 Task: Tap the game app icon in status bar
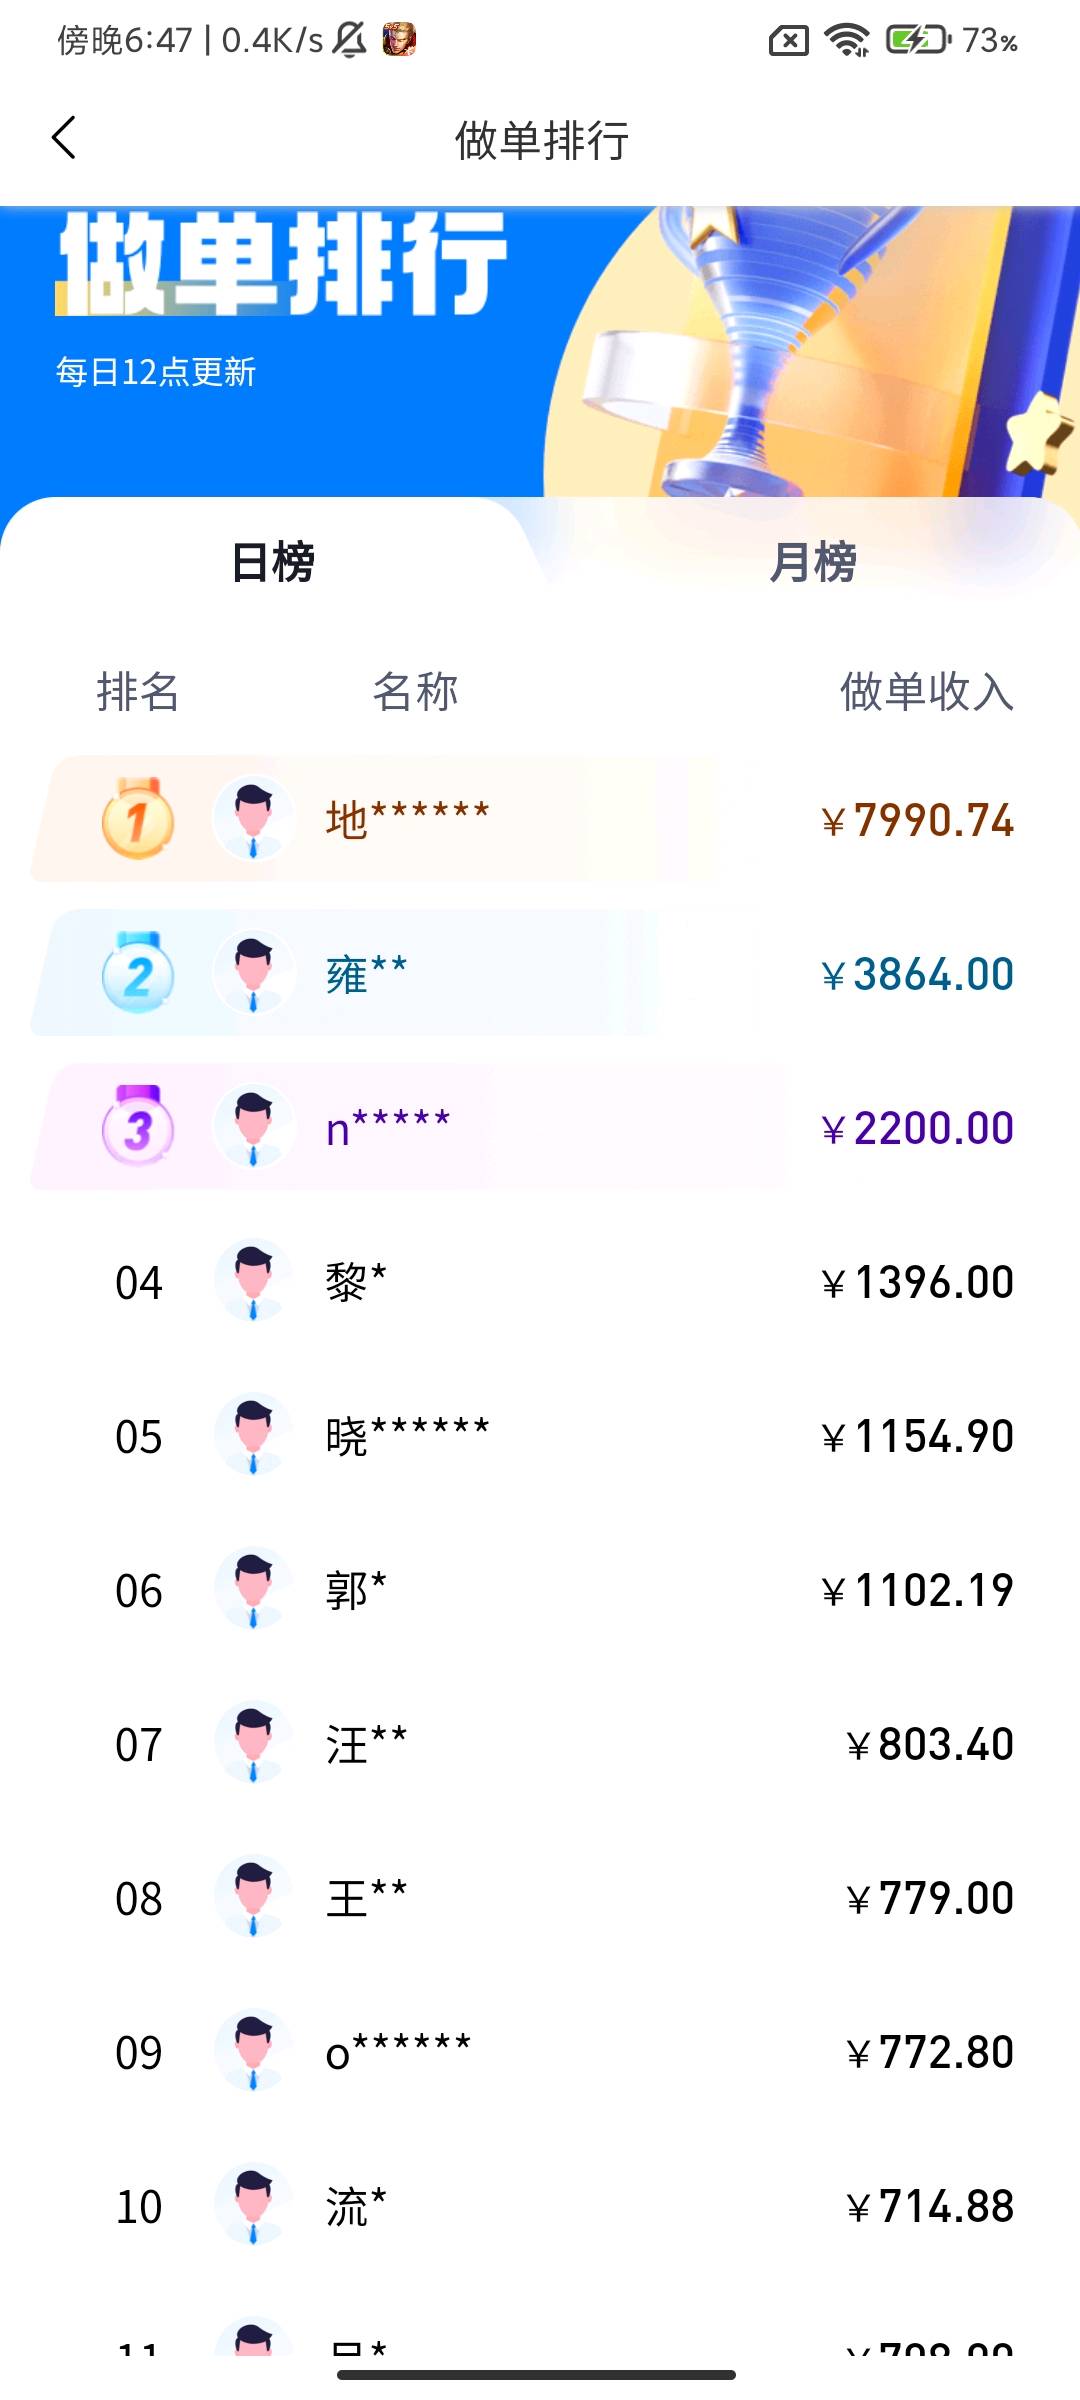coord(399,40)
